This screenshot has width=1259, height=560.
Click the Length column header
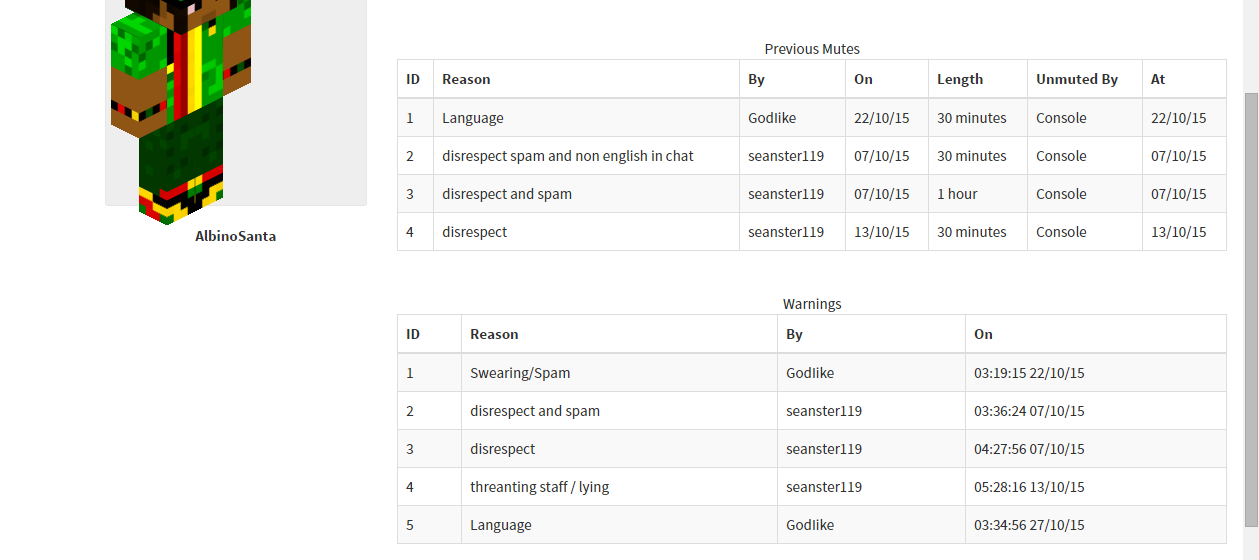click(959, 79)
